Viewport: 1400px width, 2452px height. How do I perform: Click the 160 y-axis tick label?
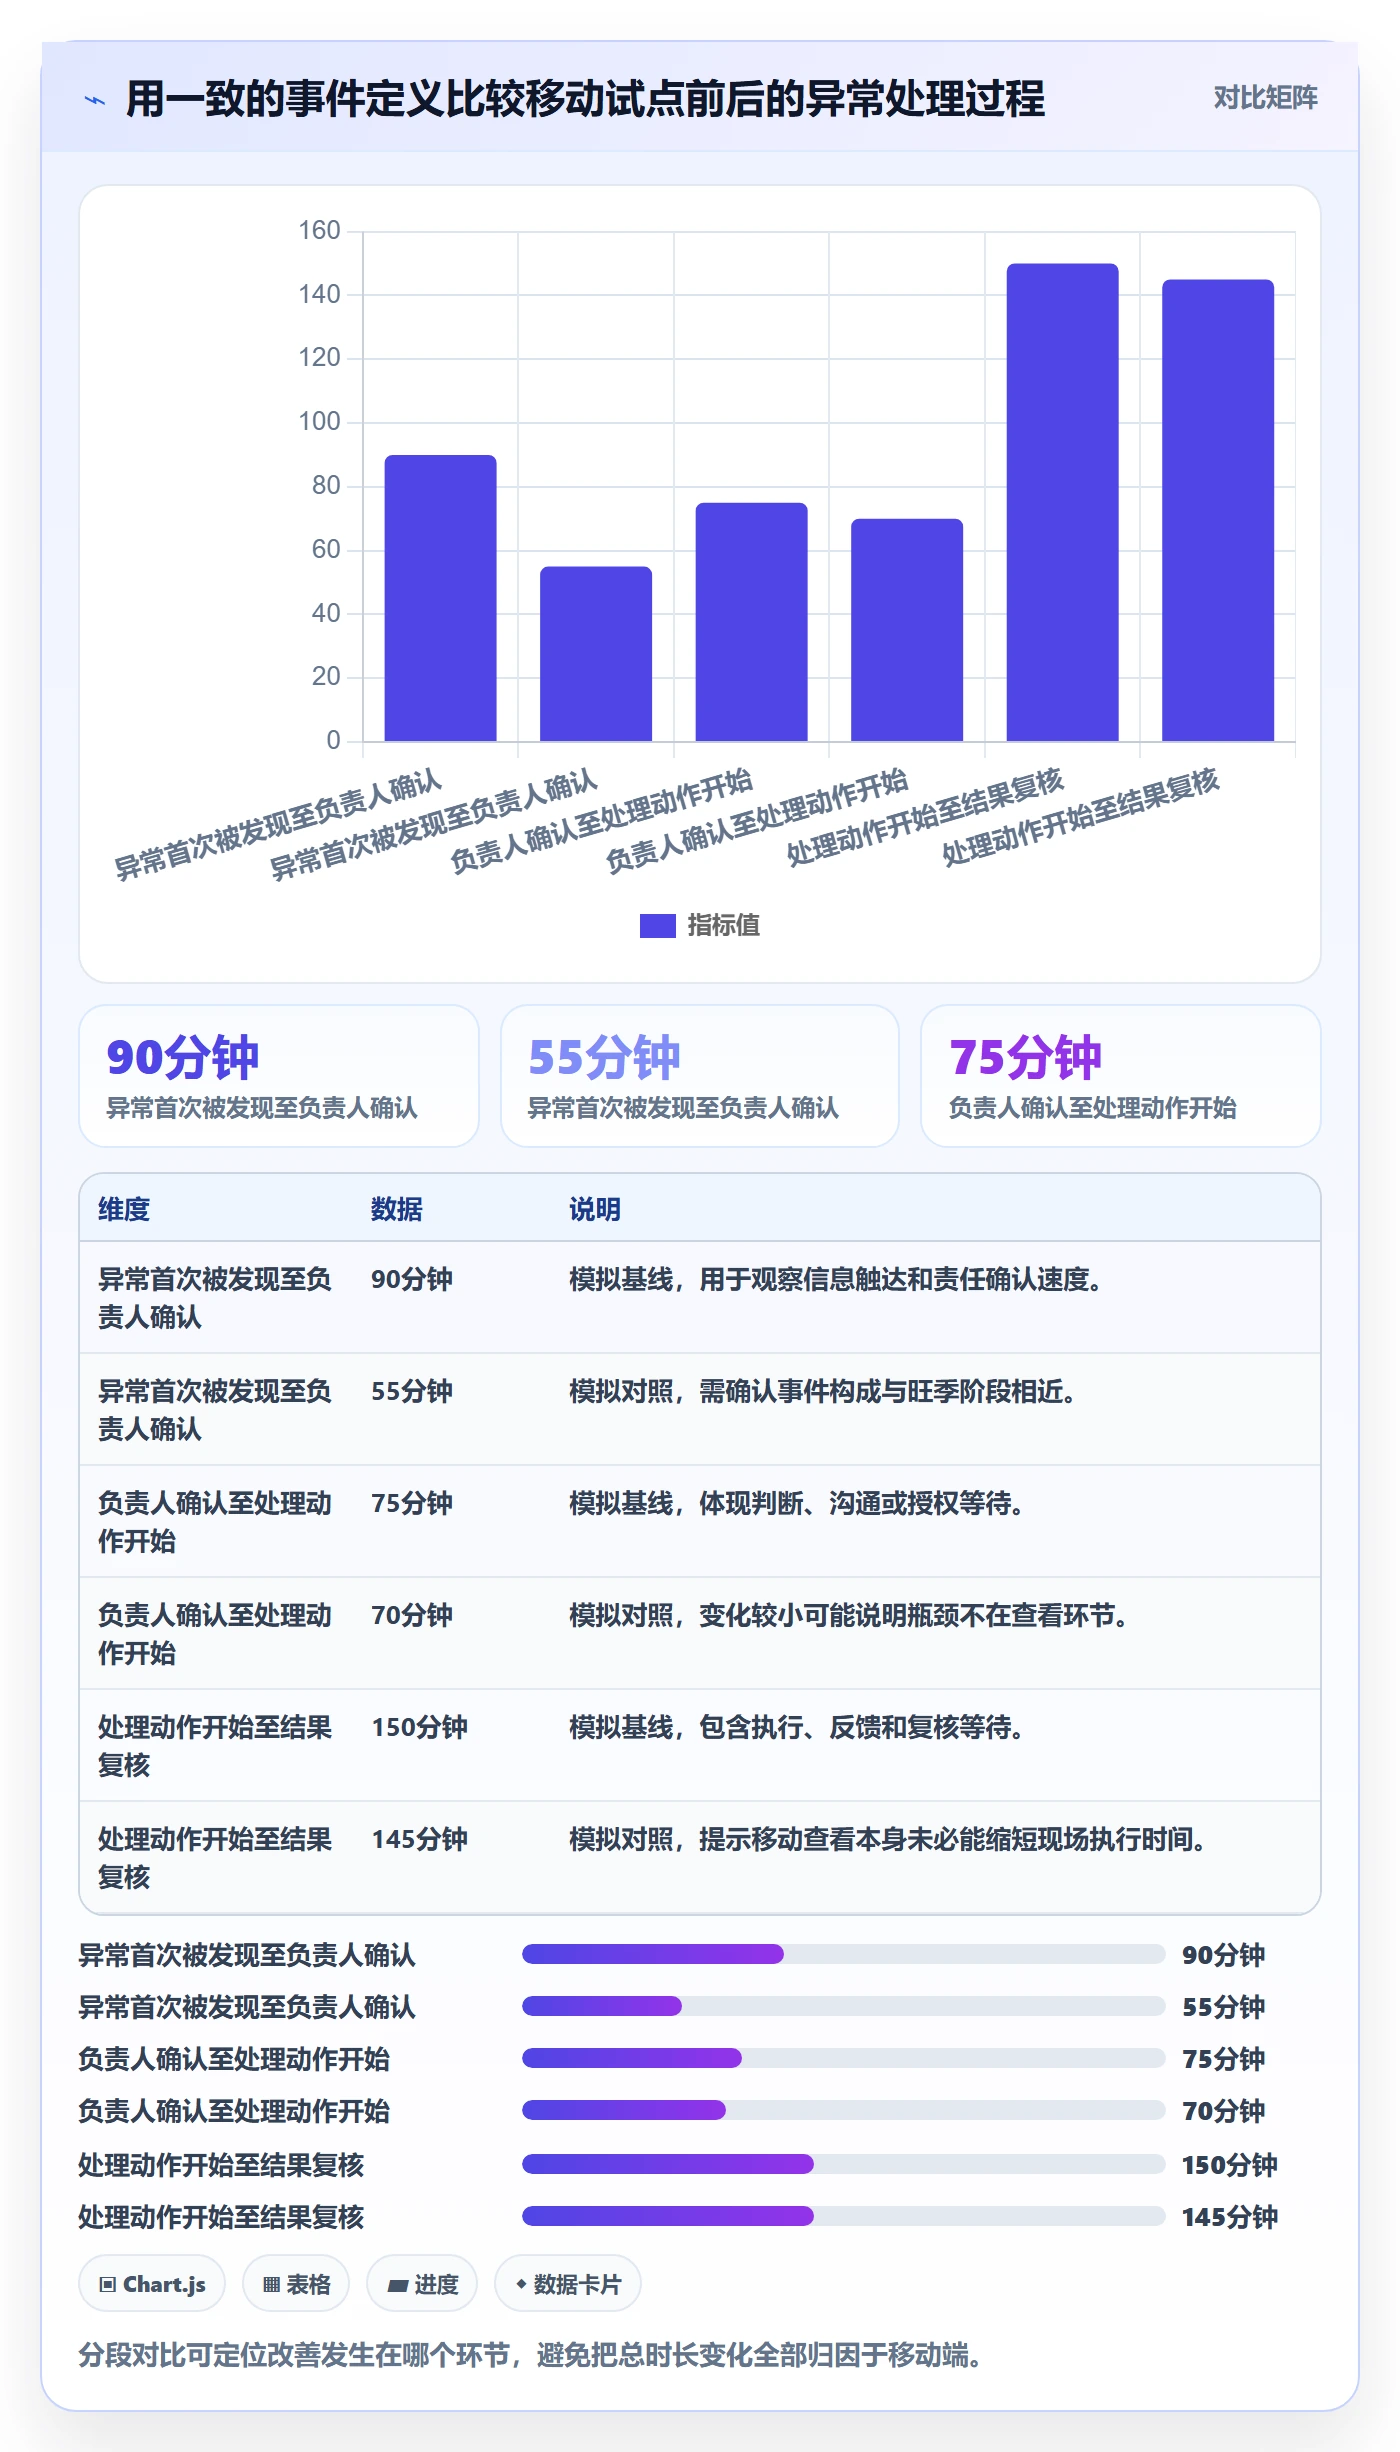coord(320,231)
